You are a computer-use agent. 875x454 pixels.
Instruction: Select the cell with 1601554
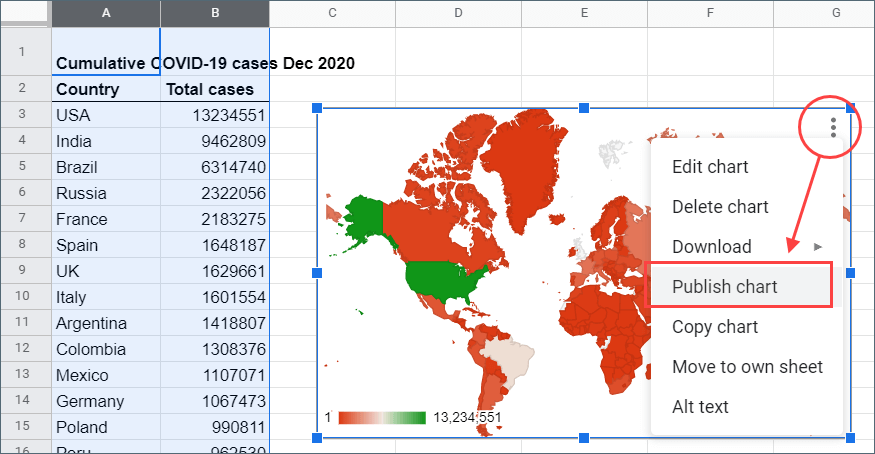(x=215, y=297)
